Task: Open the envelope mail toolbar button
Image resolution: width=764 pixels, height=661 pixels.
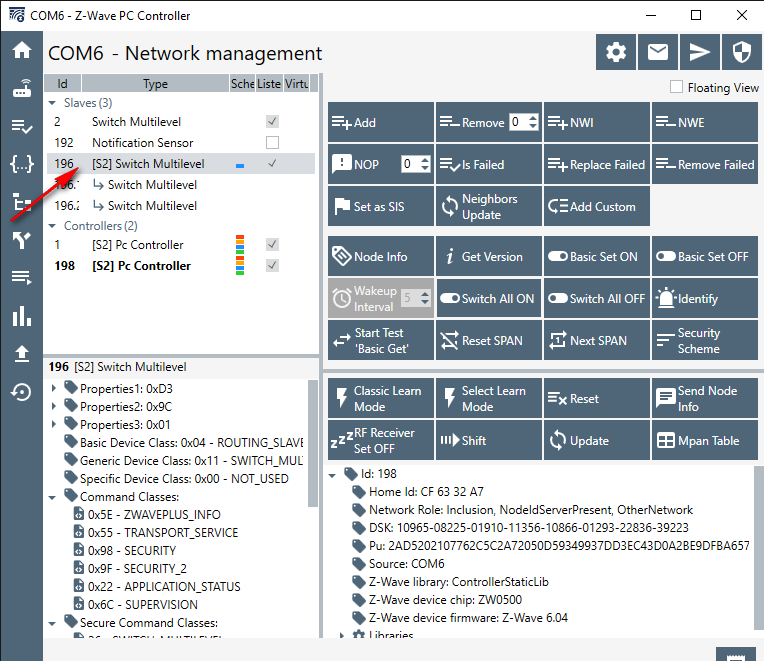Action: click(x=658, y=52)
